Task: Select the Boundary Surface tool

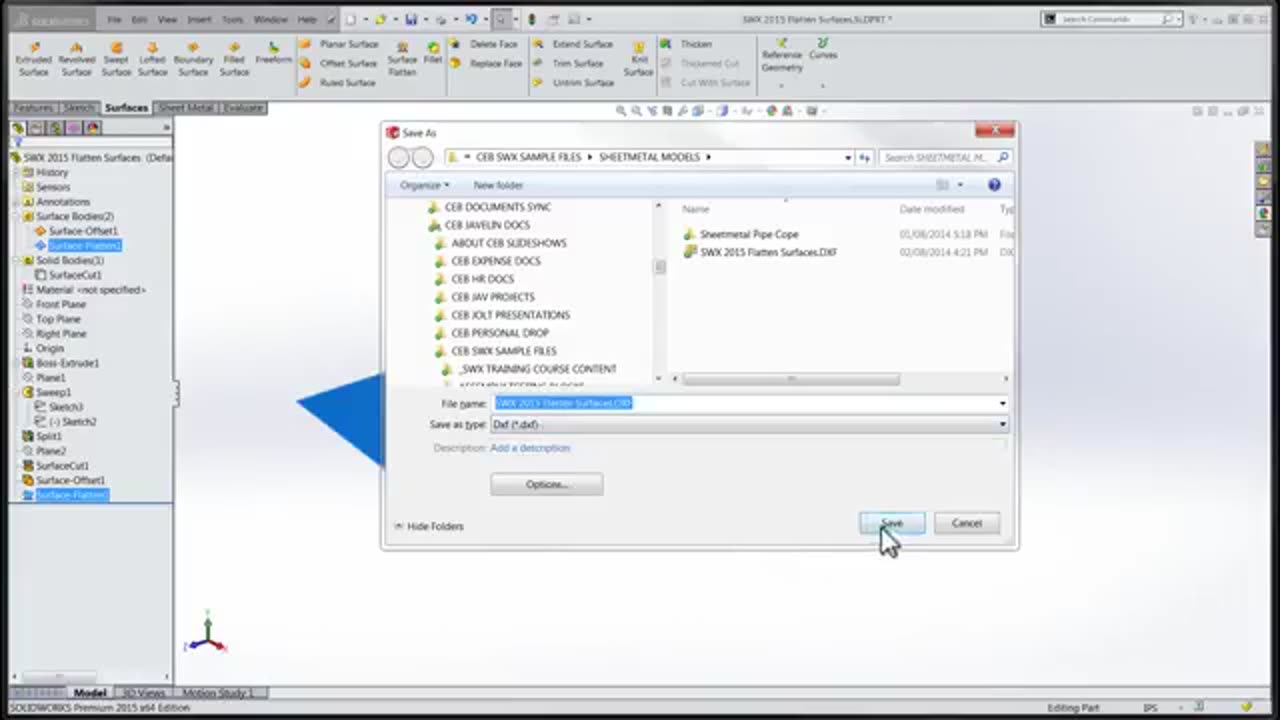Action: (193, 60)
